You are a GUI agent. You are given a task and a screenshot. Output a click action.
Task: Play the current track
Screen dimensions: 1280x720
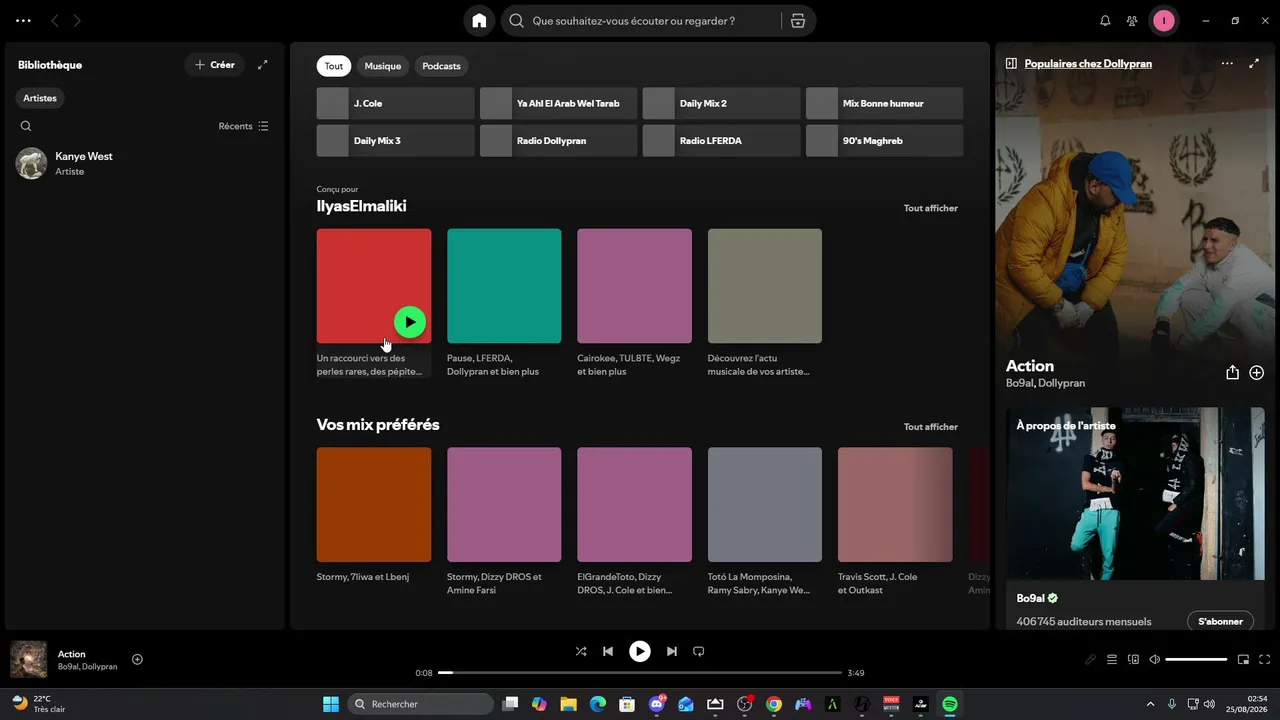(x=640, y=651)
